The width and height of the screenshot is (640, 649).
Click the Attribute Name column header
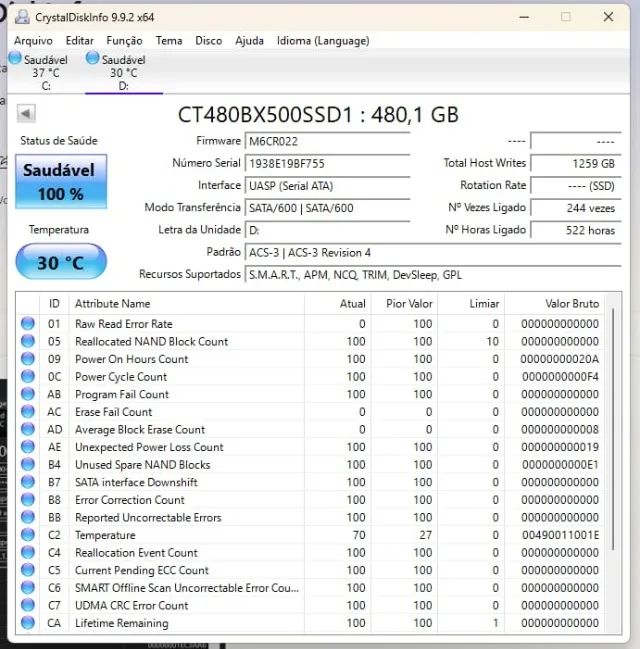click(187, 304)
